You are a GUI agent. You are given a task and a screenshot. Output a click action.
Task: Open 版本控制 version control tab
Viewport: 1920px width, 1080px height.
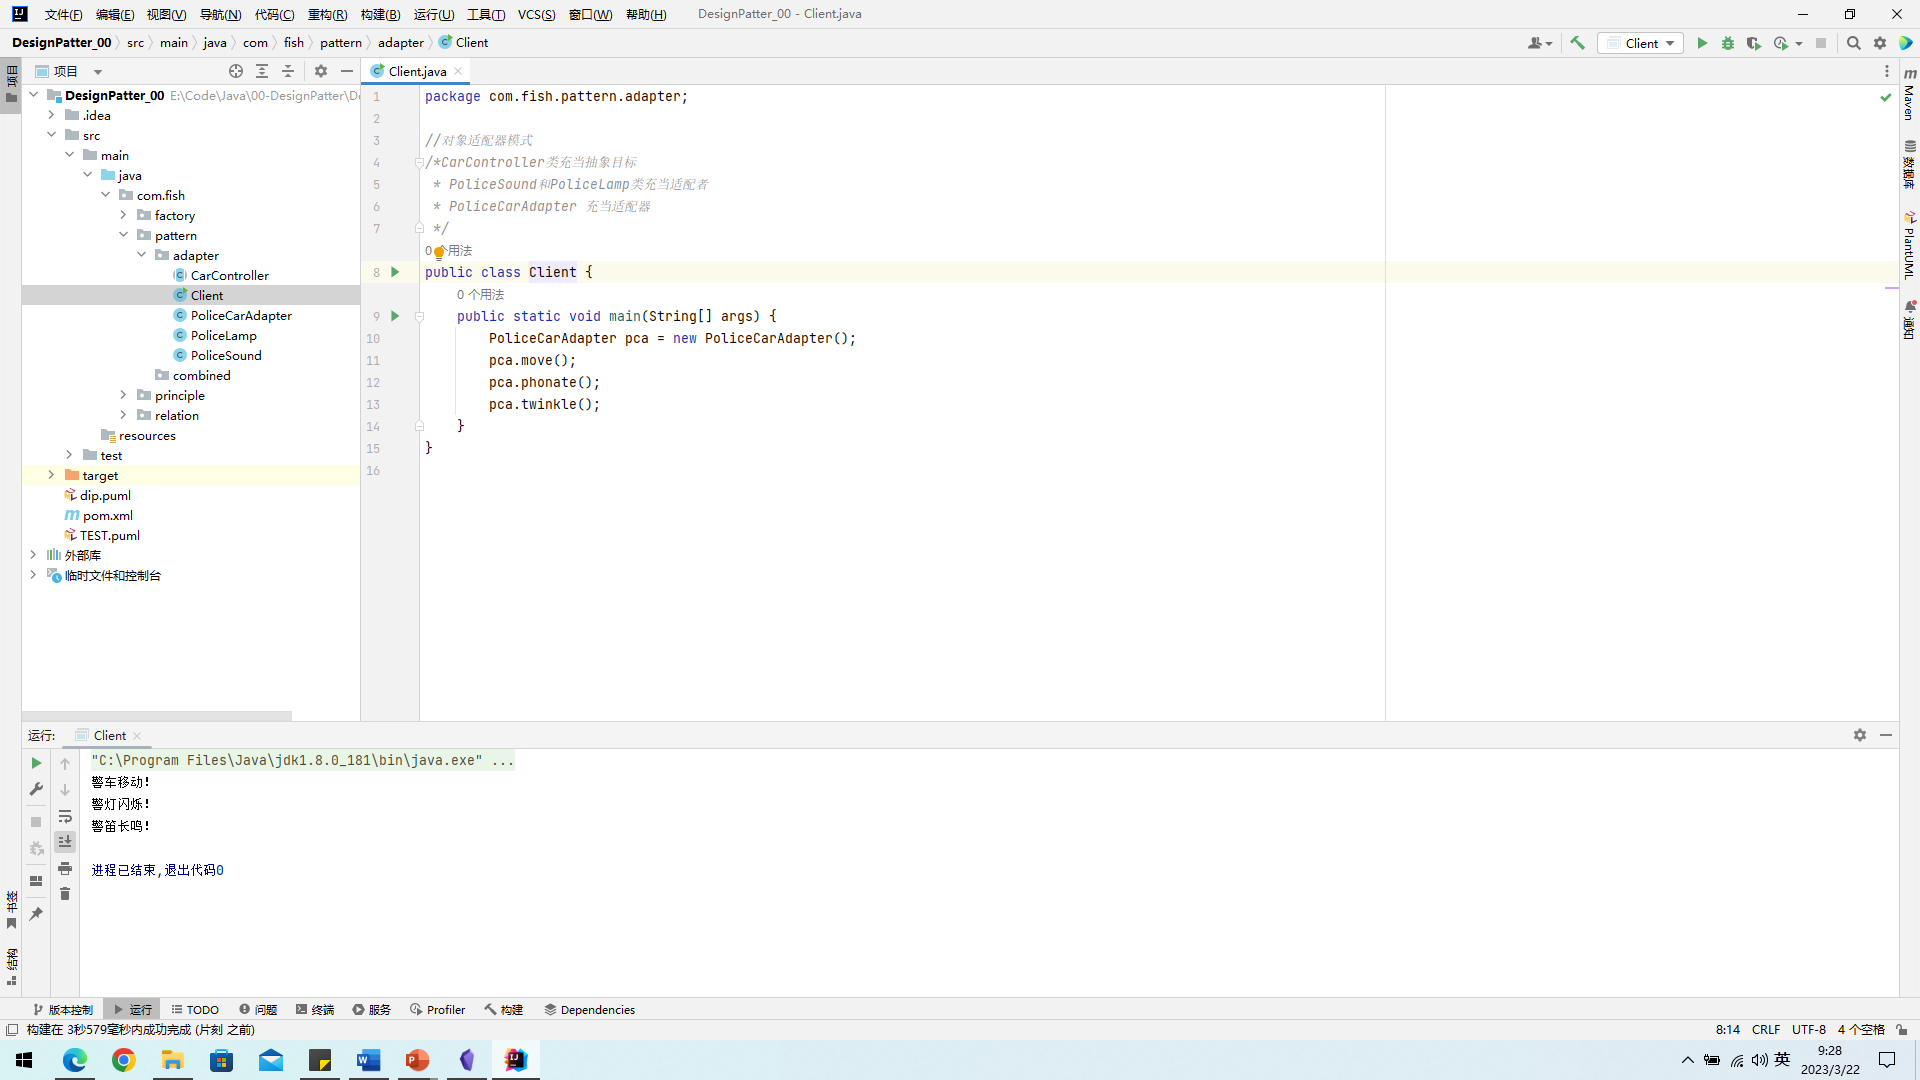click(x=63, y=1010)
